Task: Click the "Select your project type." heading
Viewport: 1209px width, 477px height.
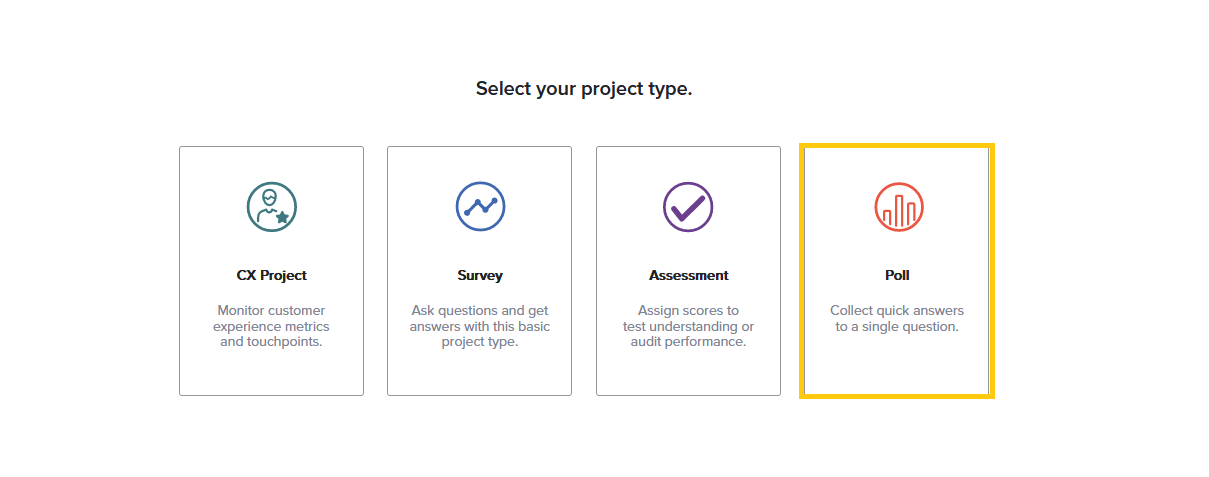Action: click(584, 89)
